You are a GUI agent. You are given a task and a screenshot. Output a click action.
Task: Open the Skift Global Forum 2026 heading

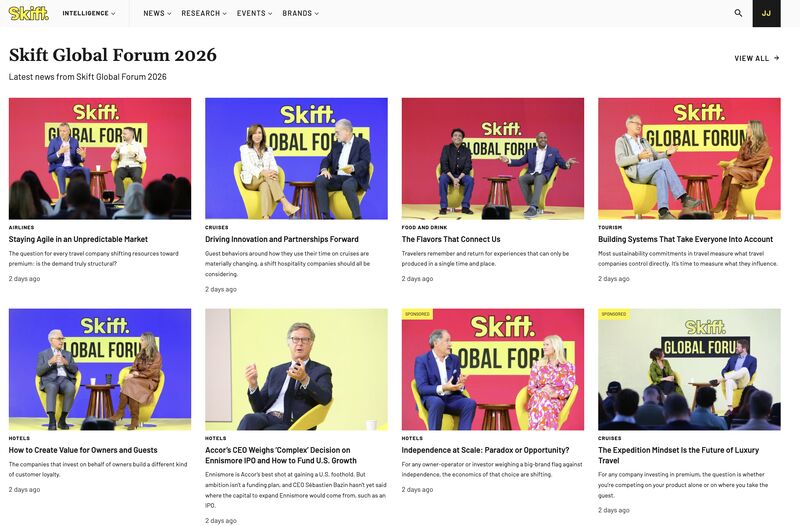(113, 55)
